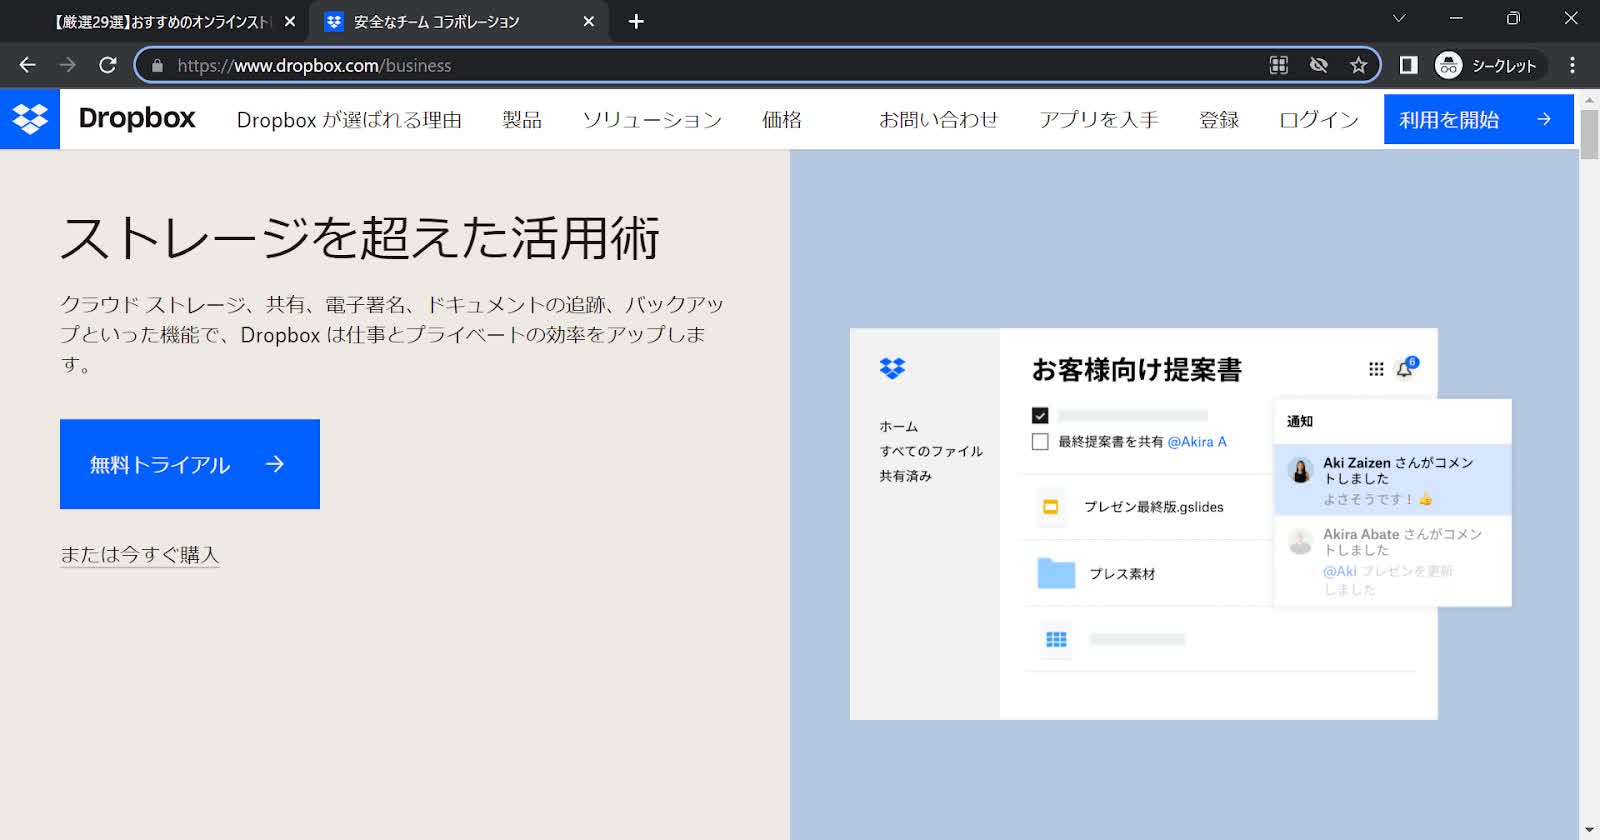Click すべてのファイル in mockup sidebar
Image resolution: width=1600 pixels, height=840 pixels.
(x=931, y=451)
